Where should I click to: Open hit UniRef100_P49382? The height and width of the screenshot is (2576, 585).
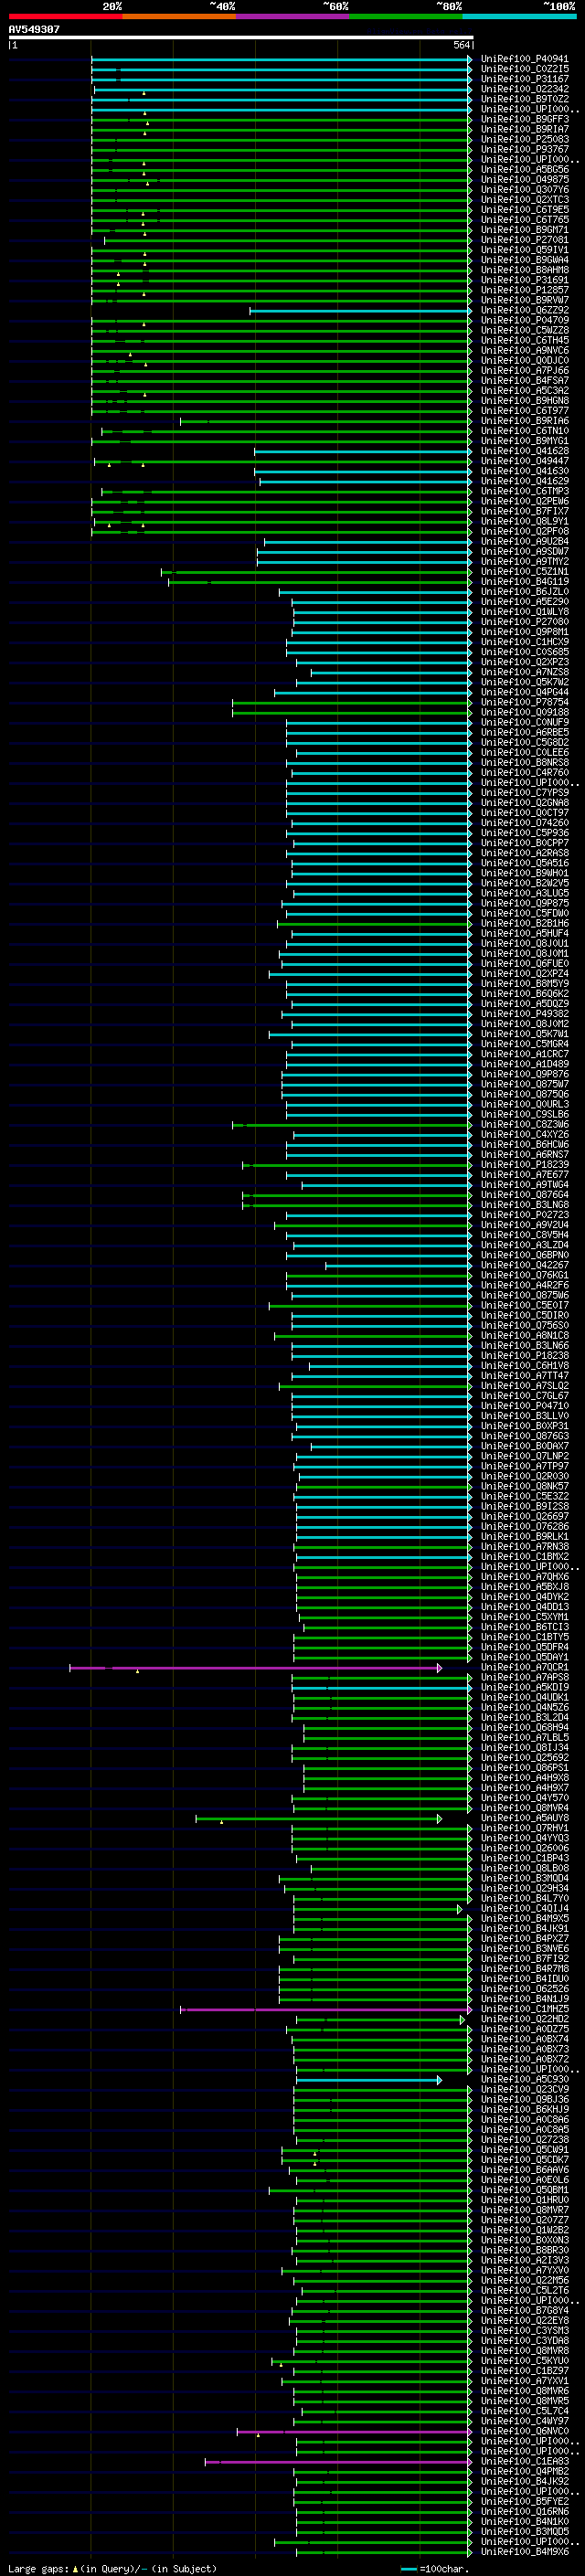pyautogui.click(x=524, y=1014)
